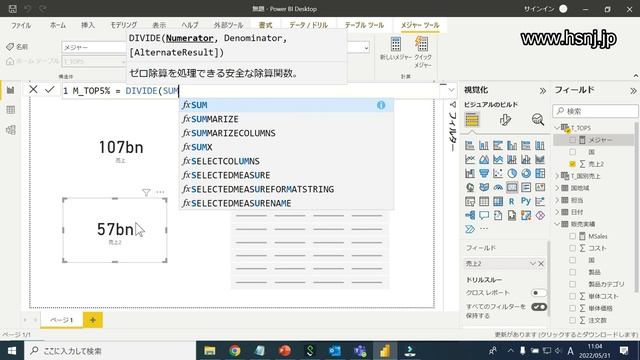The width and height of the screenshot is (640, 360).
Task: Pick SUMMARIZE from the autocomplete list
Action: [287, 119]
